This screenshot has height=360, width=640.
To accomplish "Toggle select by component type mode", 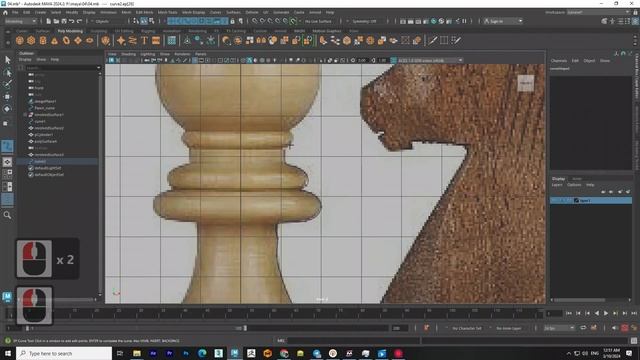I will tap(151, 21).
